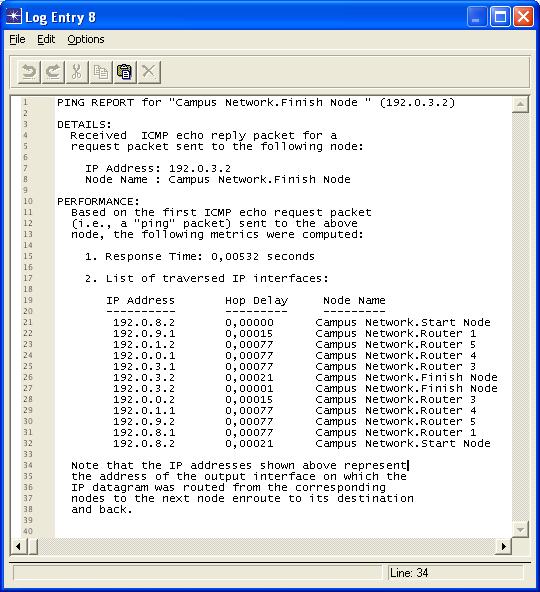Click the vertical scrollbar down arrow
The width and height of the screenshot is (540, 592).
520,530
